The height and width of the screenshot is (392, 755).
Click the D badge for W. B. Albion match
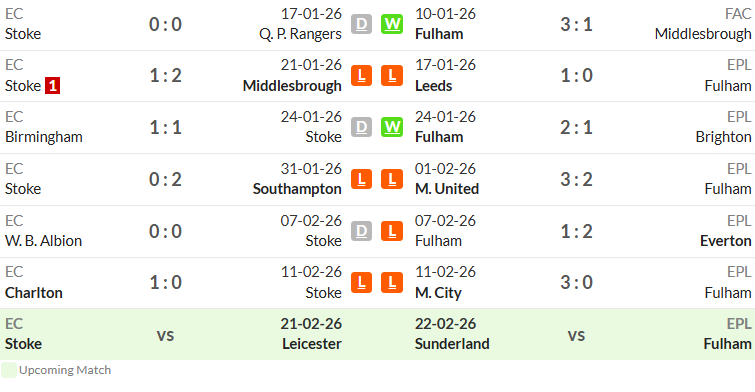click(x=362, y=231)
